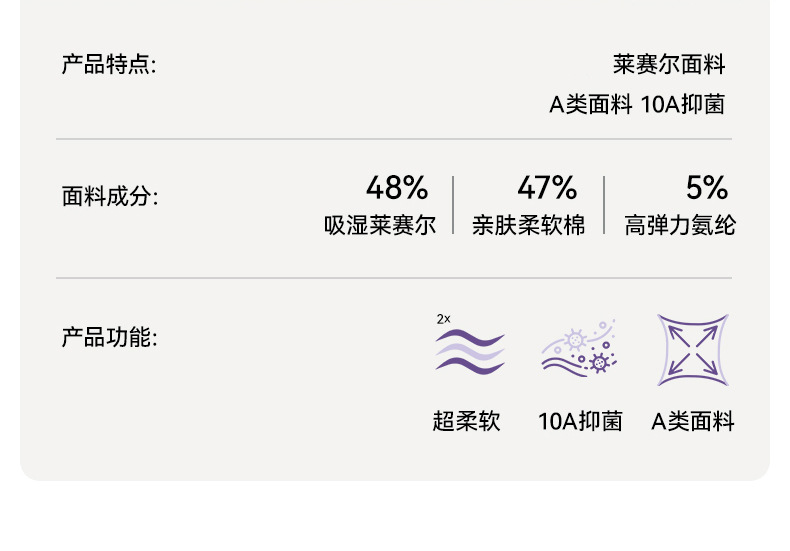Click the 产品特点 heading
This screenshot has width=790, height=551.
pyautogui.click(x=109, y=65)
